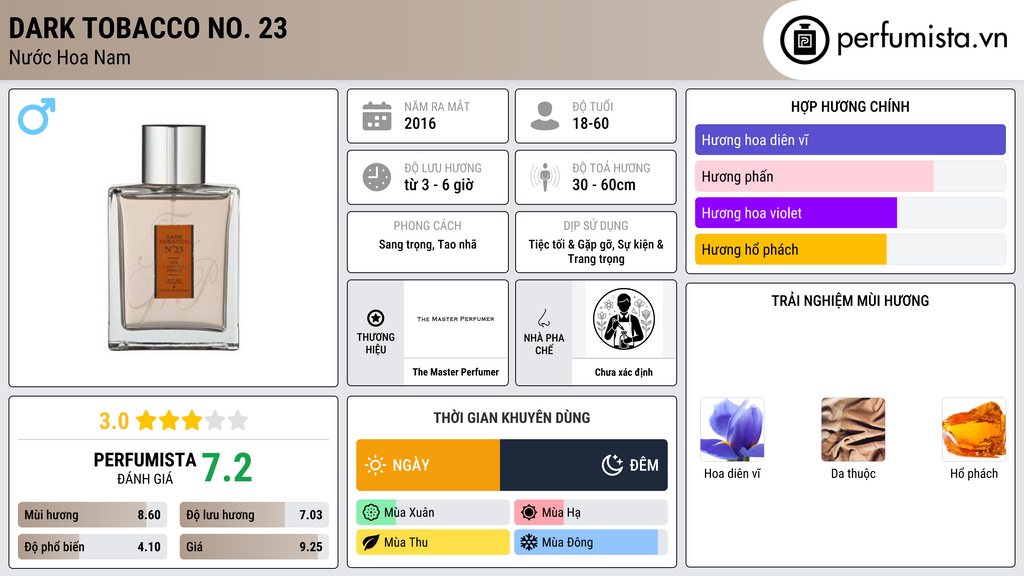The width and height of the screenshot is (1024, 576).
Task: Click the TRẢI NGHIỆM MÙI HƯƠNG heading
Action: 850,301
